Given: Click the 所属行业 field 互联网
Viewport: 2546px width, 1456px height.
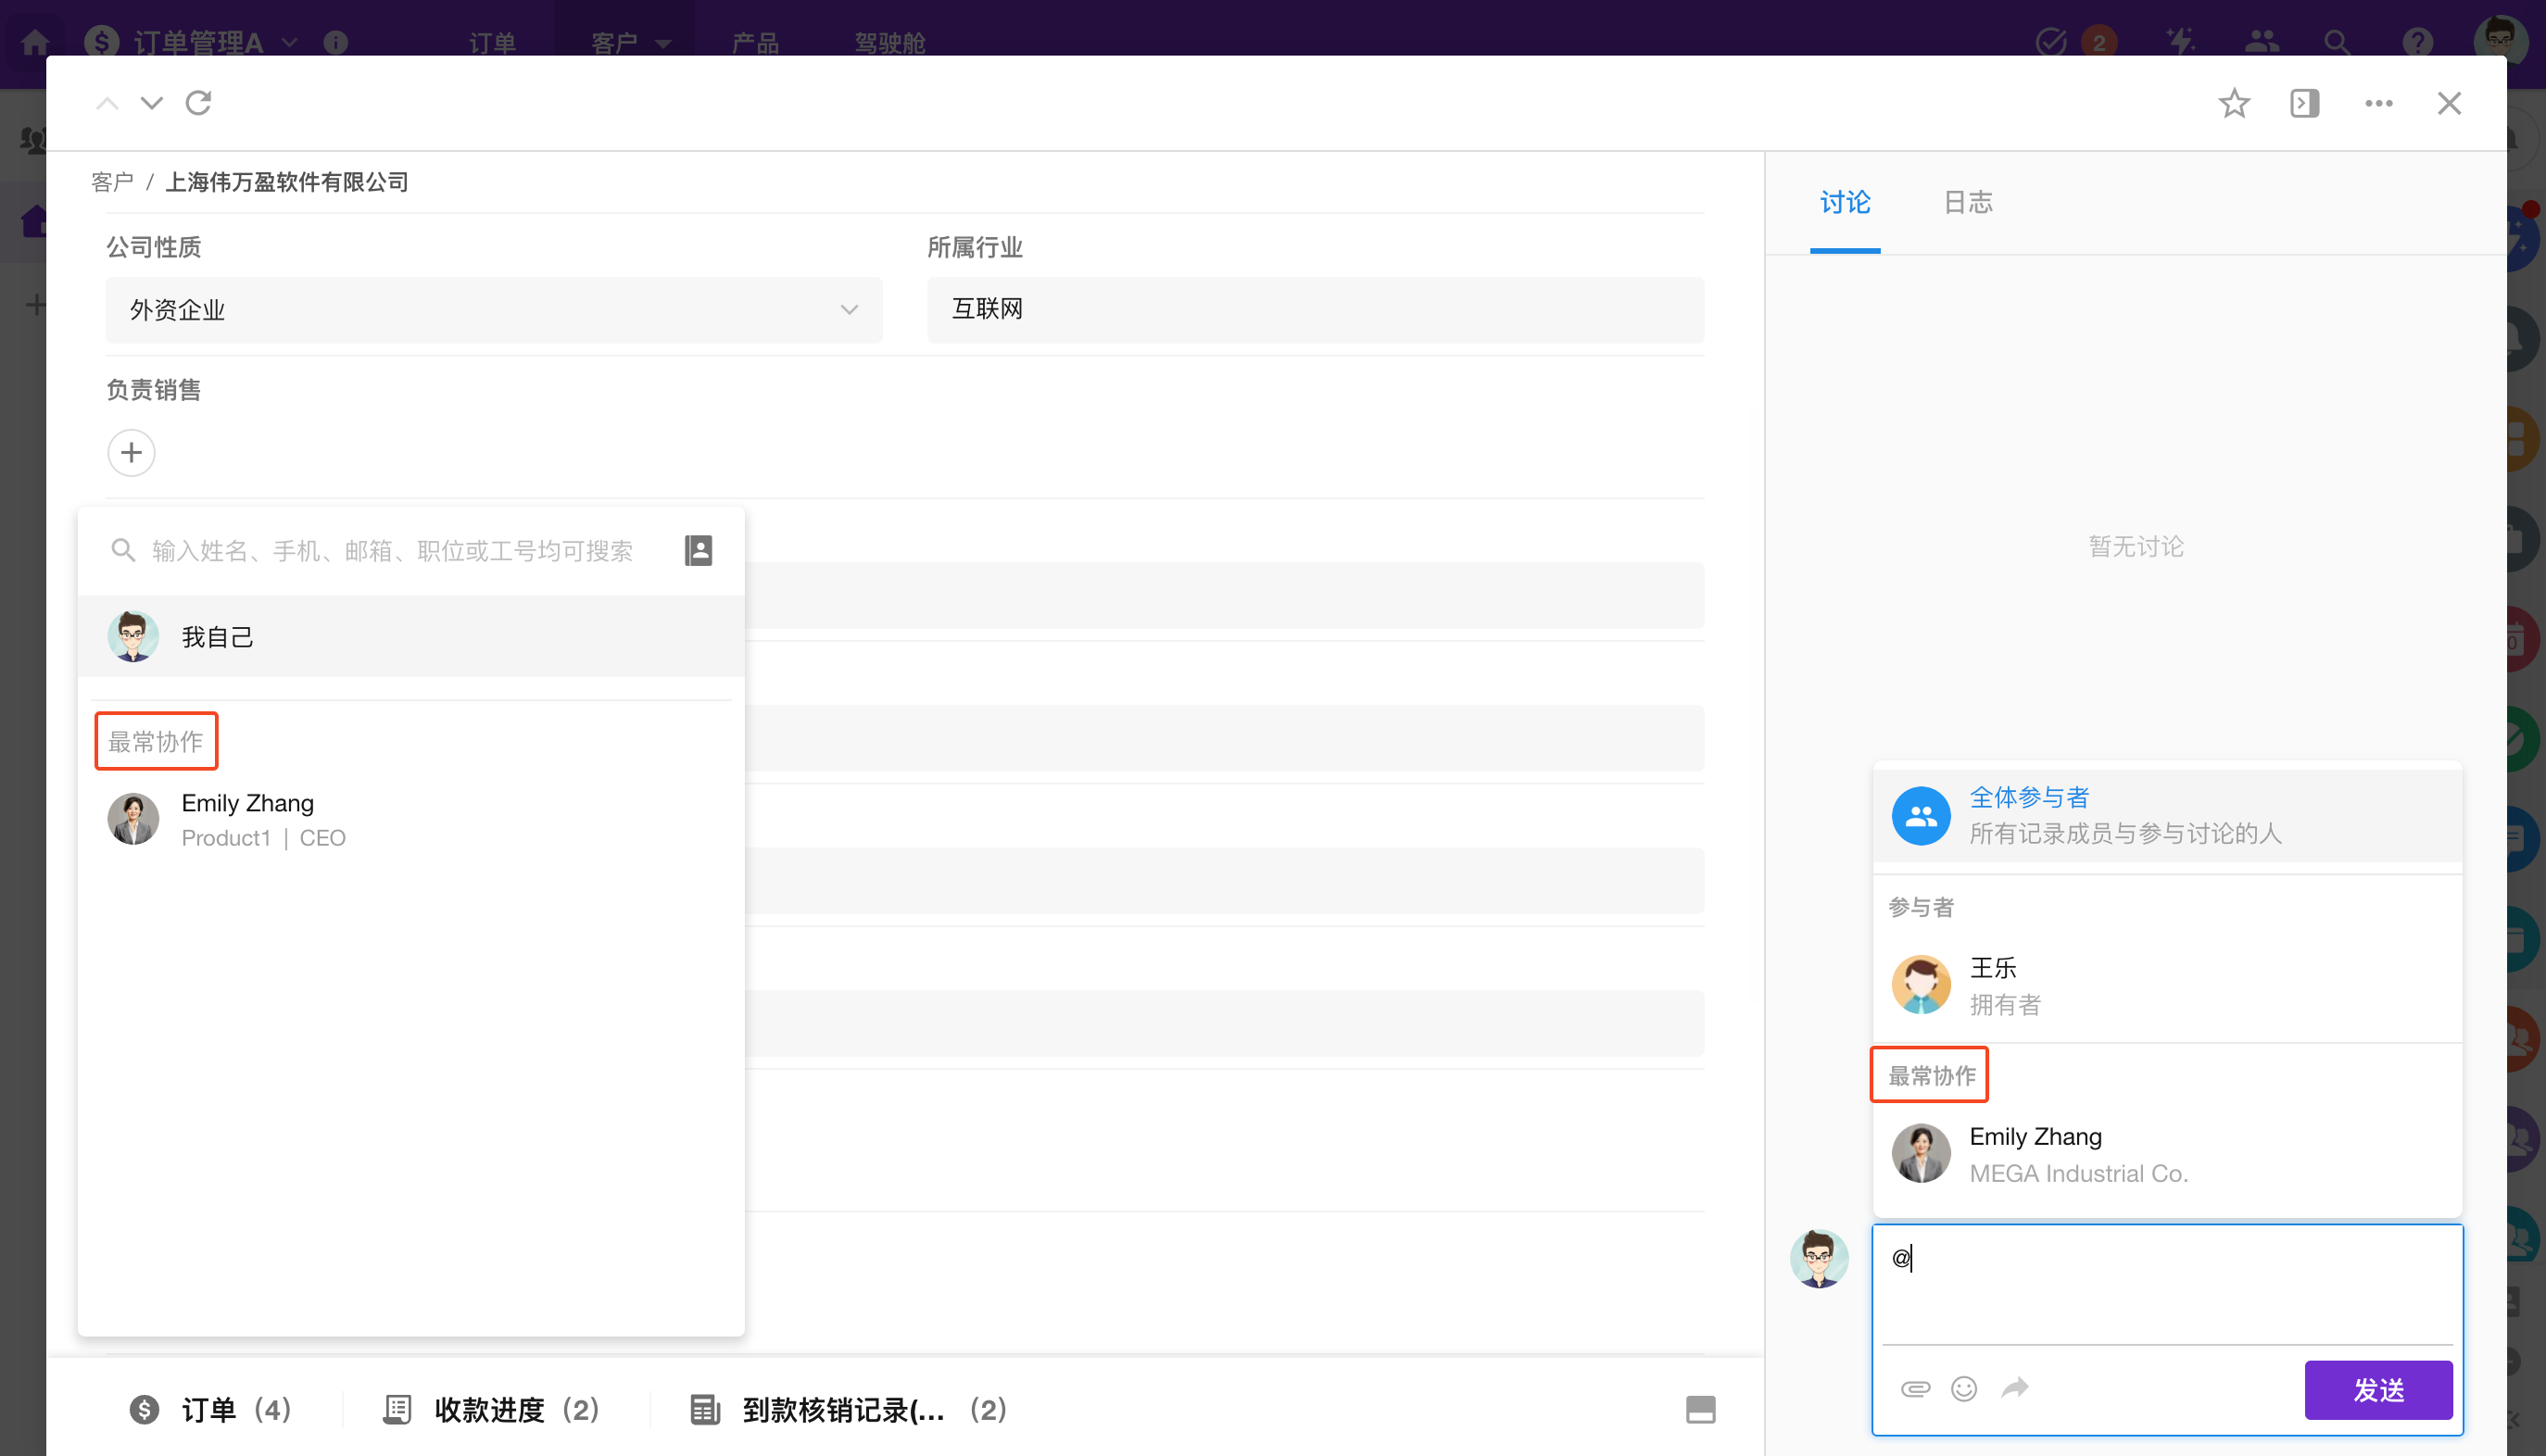Looking at the screenshot, I should [1315, 310].
